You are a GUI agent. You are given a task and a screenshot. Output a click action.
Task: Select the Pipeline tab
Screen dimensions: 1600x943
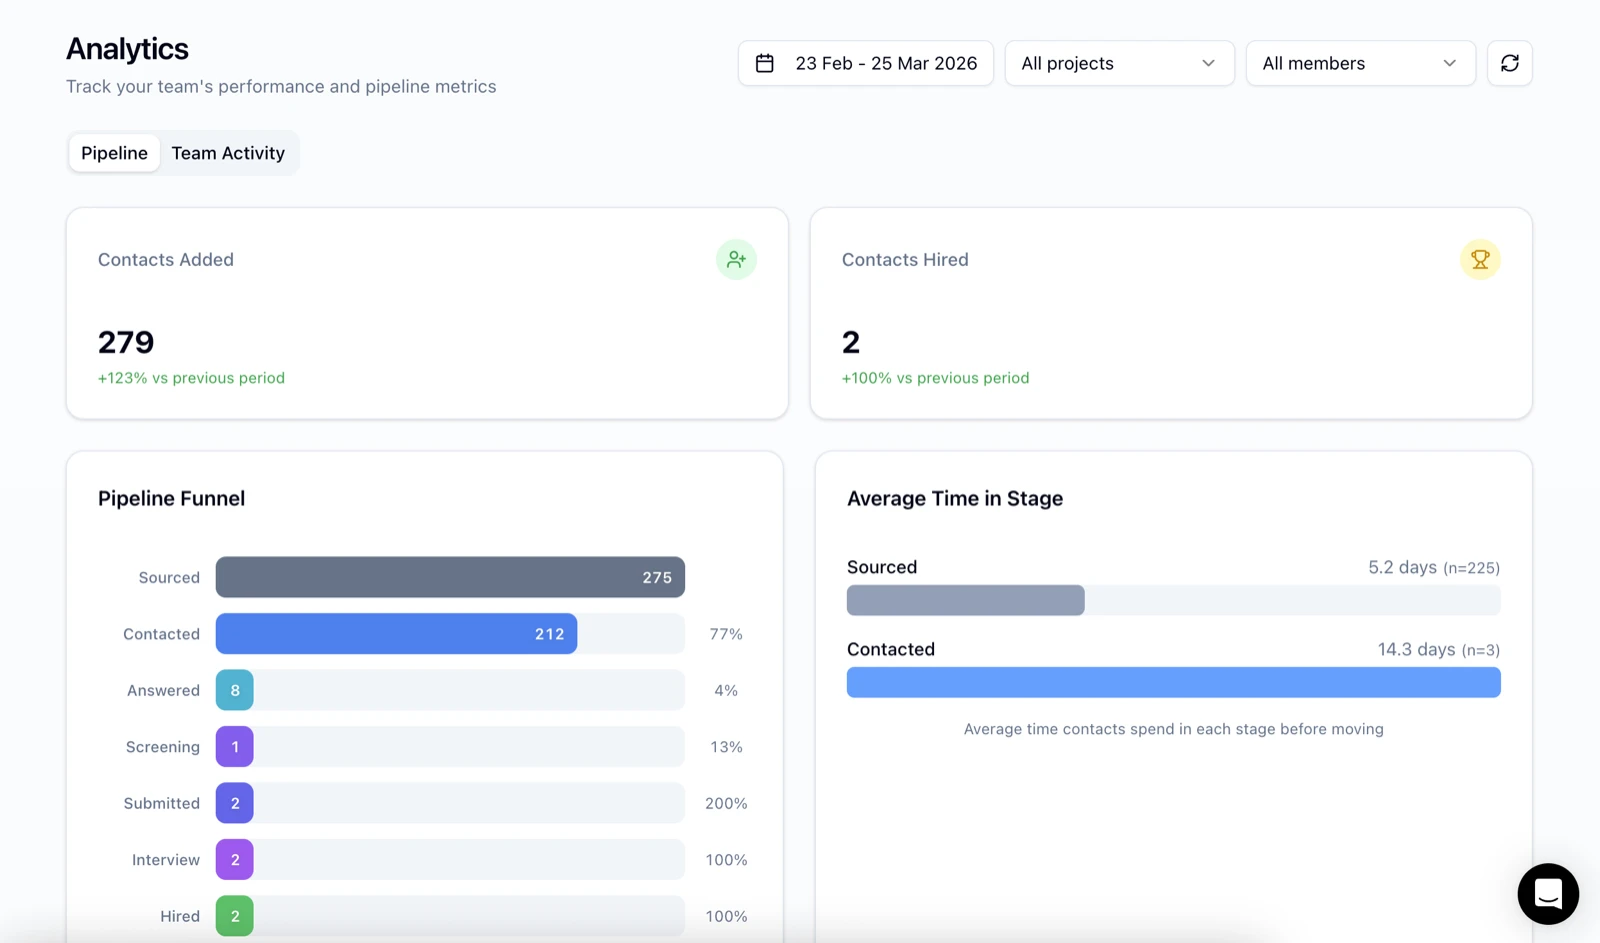pyautogui.click(x=113, y=153)
